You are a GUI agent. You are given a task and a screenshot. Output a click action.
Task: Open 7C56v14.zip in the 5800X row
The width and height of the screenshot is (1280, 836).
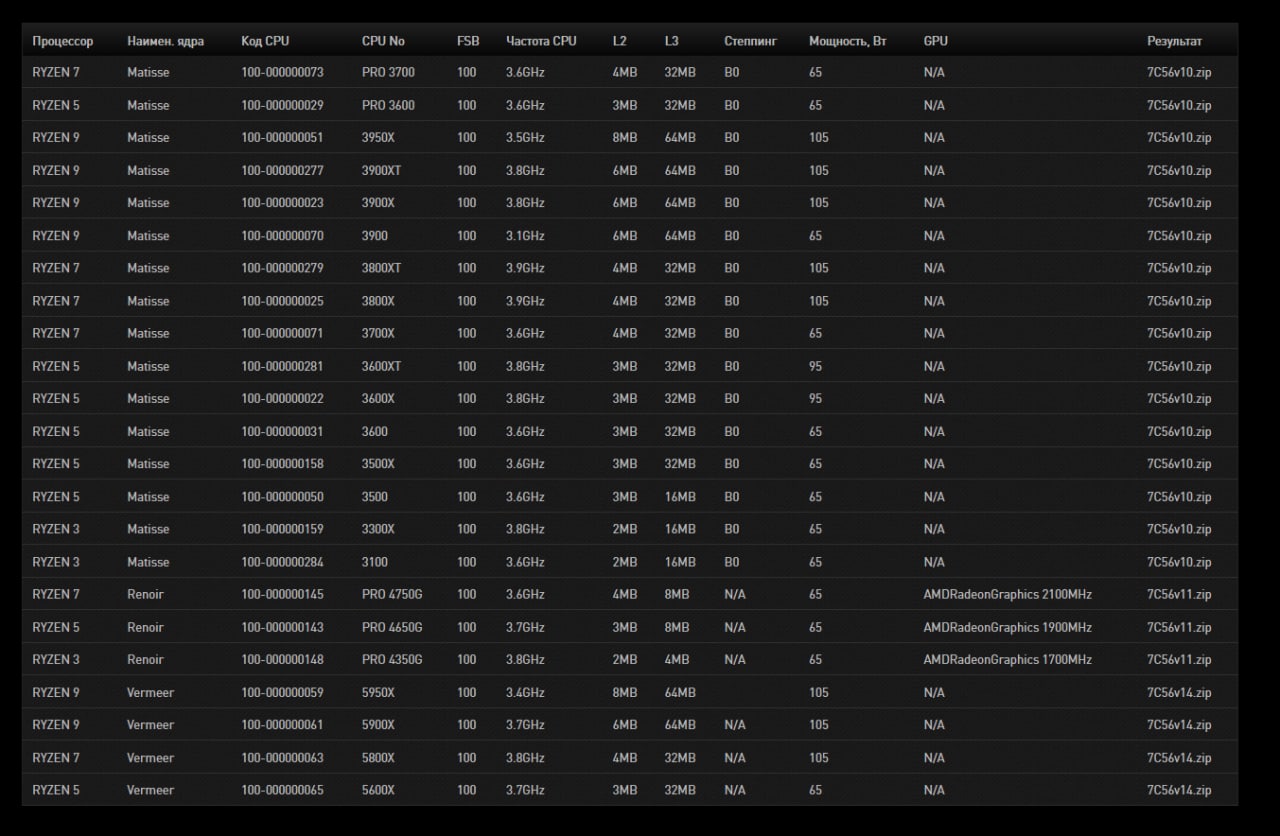tap(1179, 758)
